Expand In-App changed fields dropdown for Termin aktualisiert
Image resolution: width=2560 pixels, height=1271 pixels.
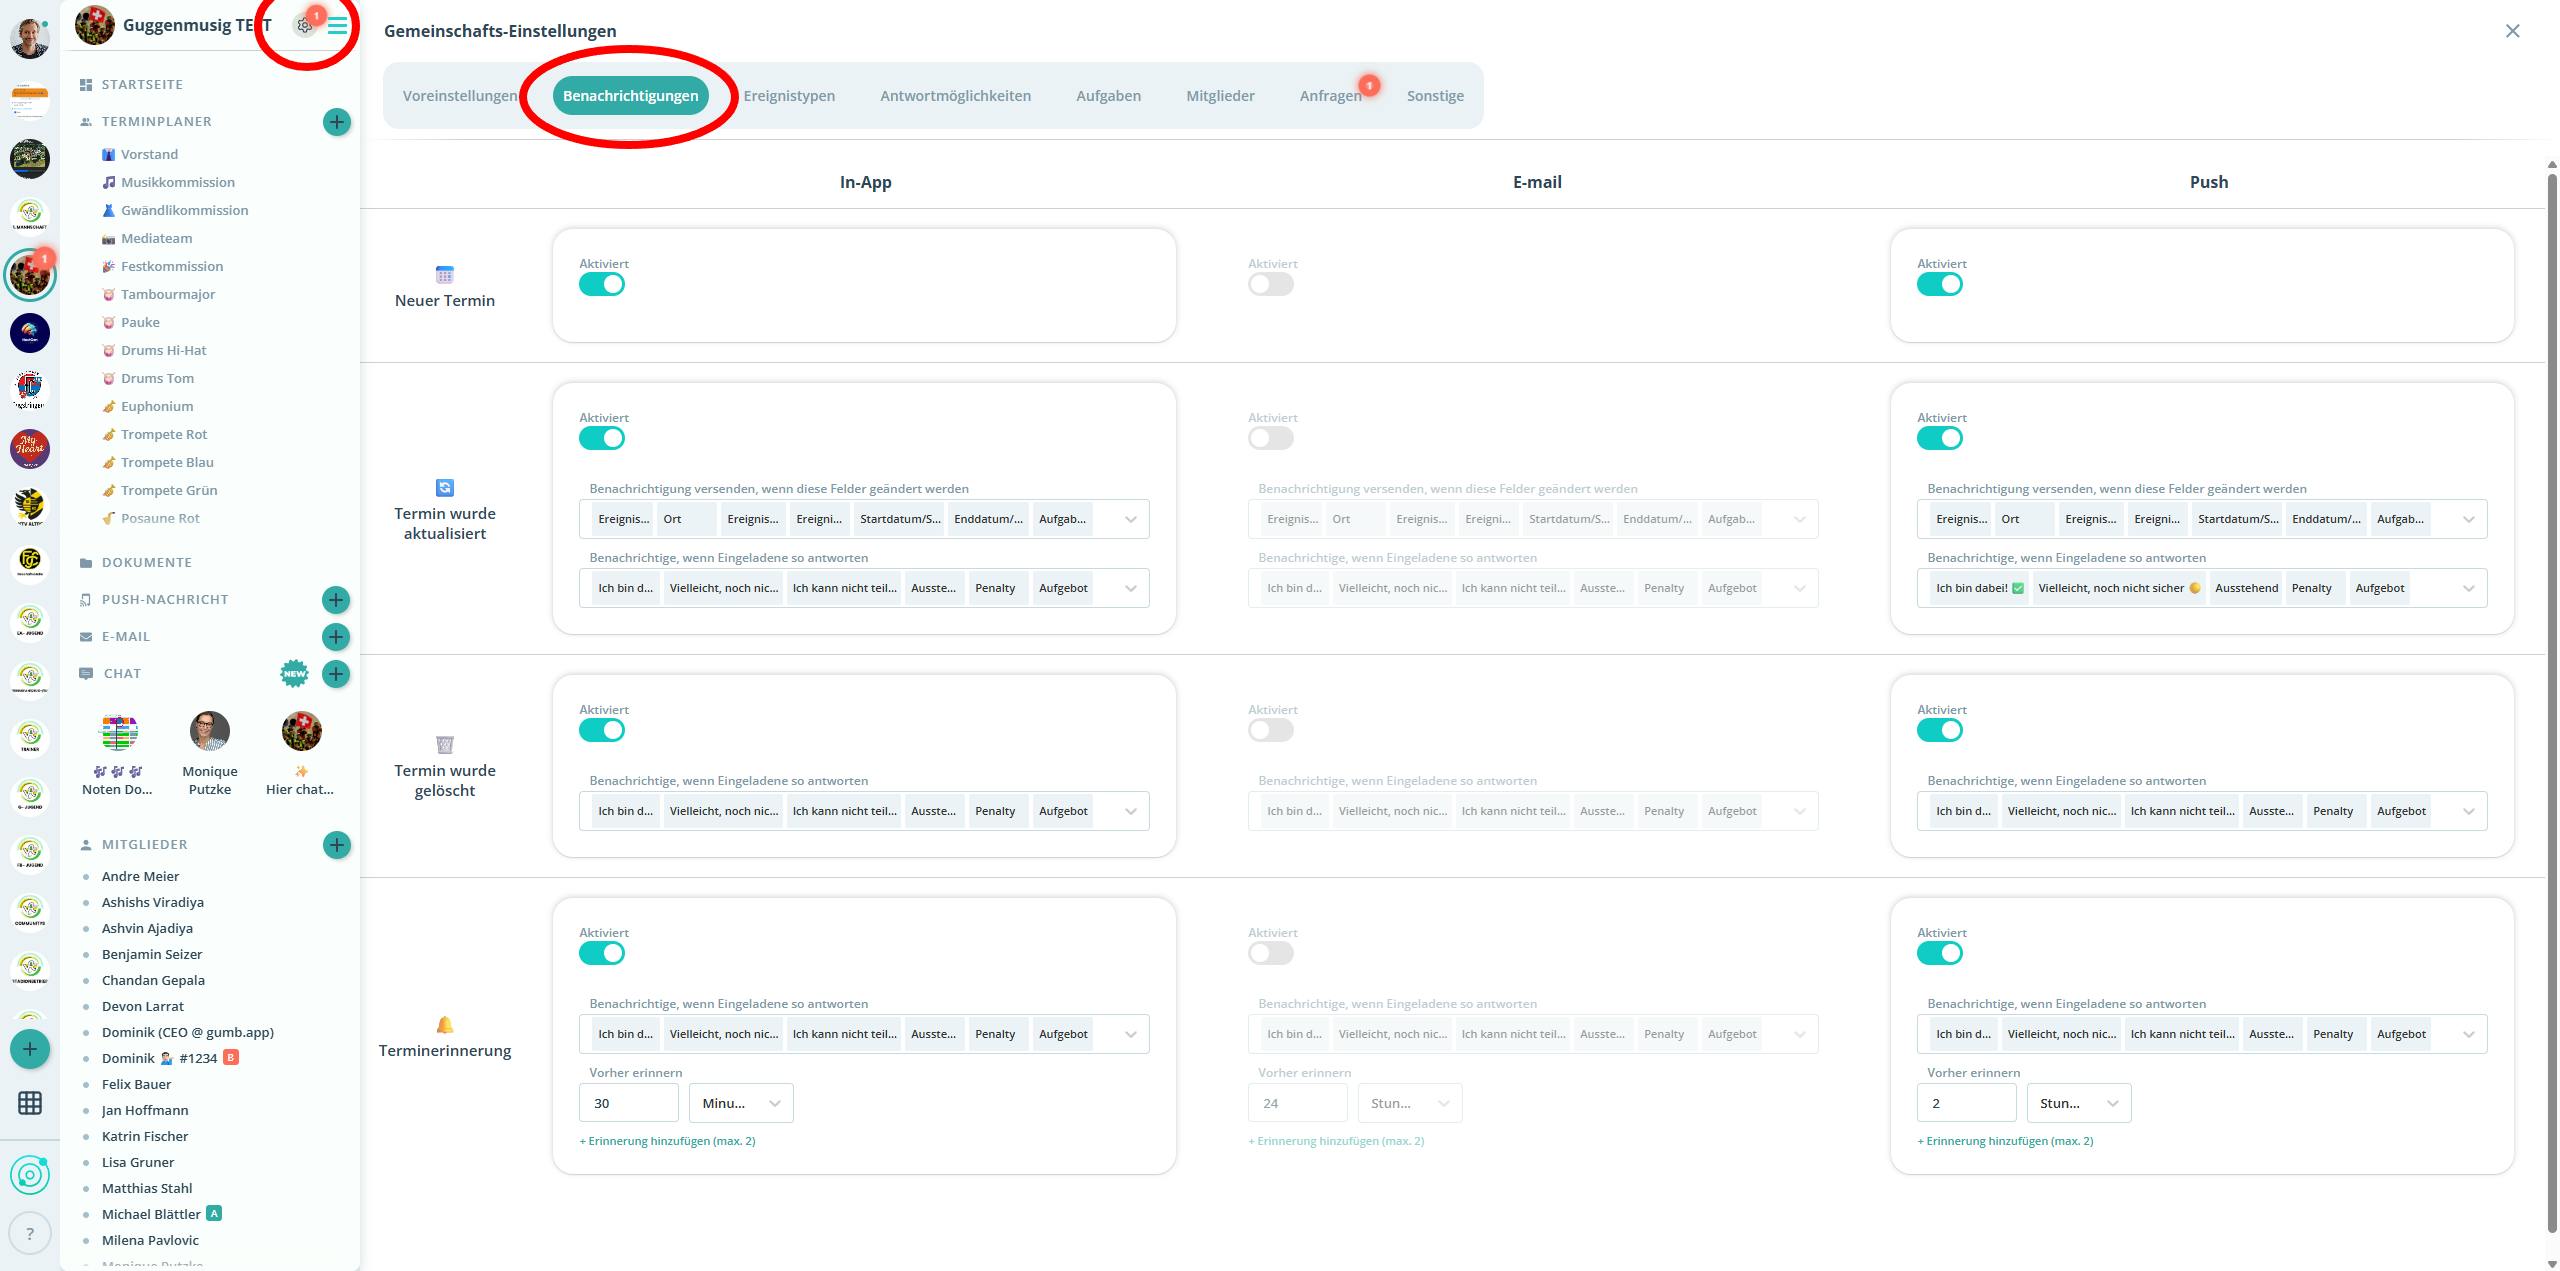(x=1130, y=520)
